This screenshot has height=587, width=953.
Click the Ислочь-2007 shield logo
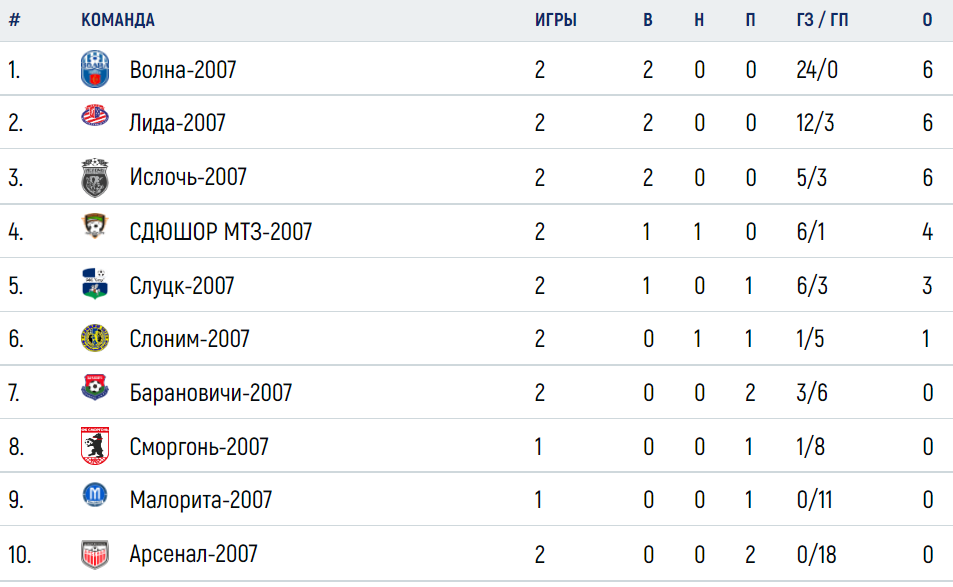pyautogui.click(x=95, y=177)
